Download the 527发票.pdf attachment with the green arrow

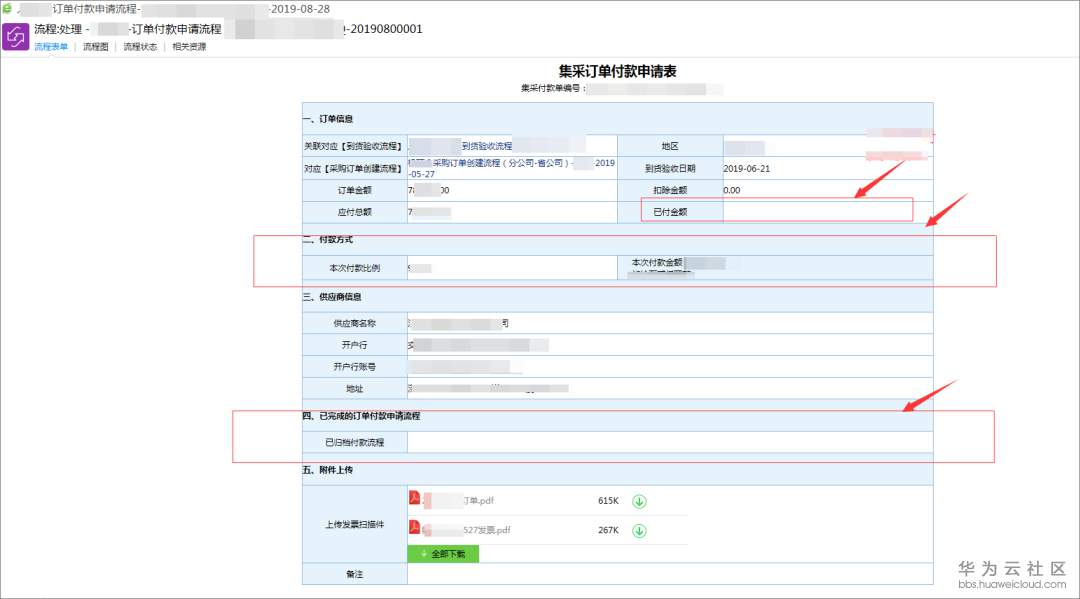639,531
